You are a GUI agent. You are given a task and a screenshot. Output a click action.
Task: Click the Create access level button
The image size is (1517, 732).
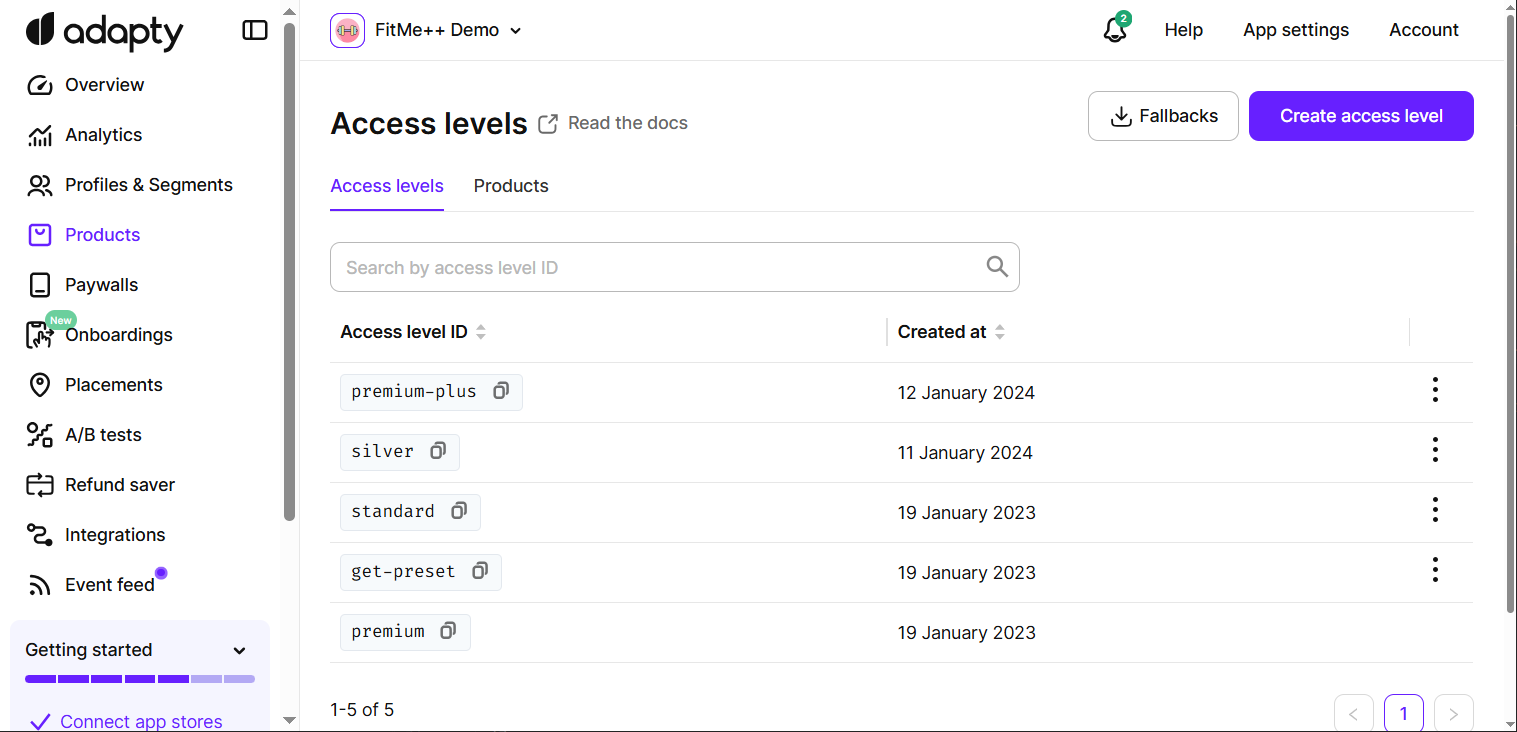1361,115
